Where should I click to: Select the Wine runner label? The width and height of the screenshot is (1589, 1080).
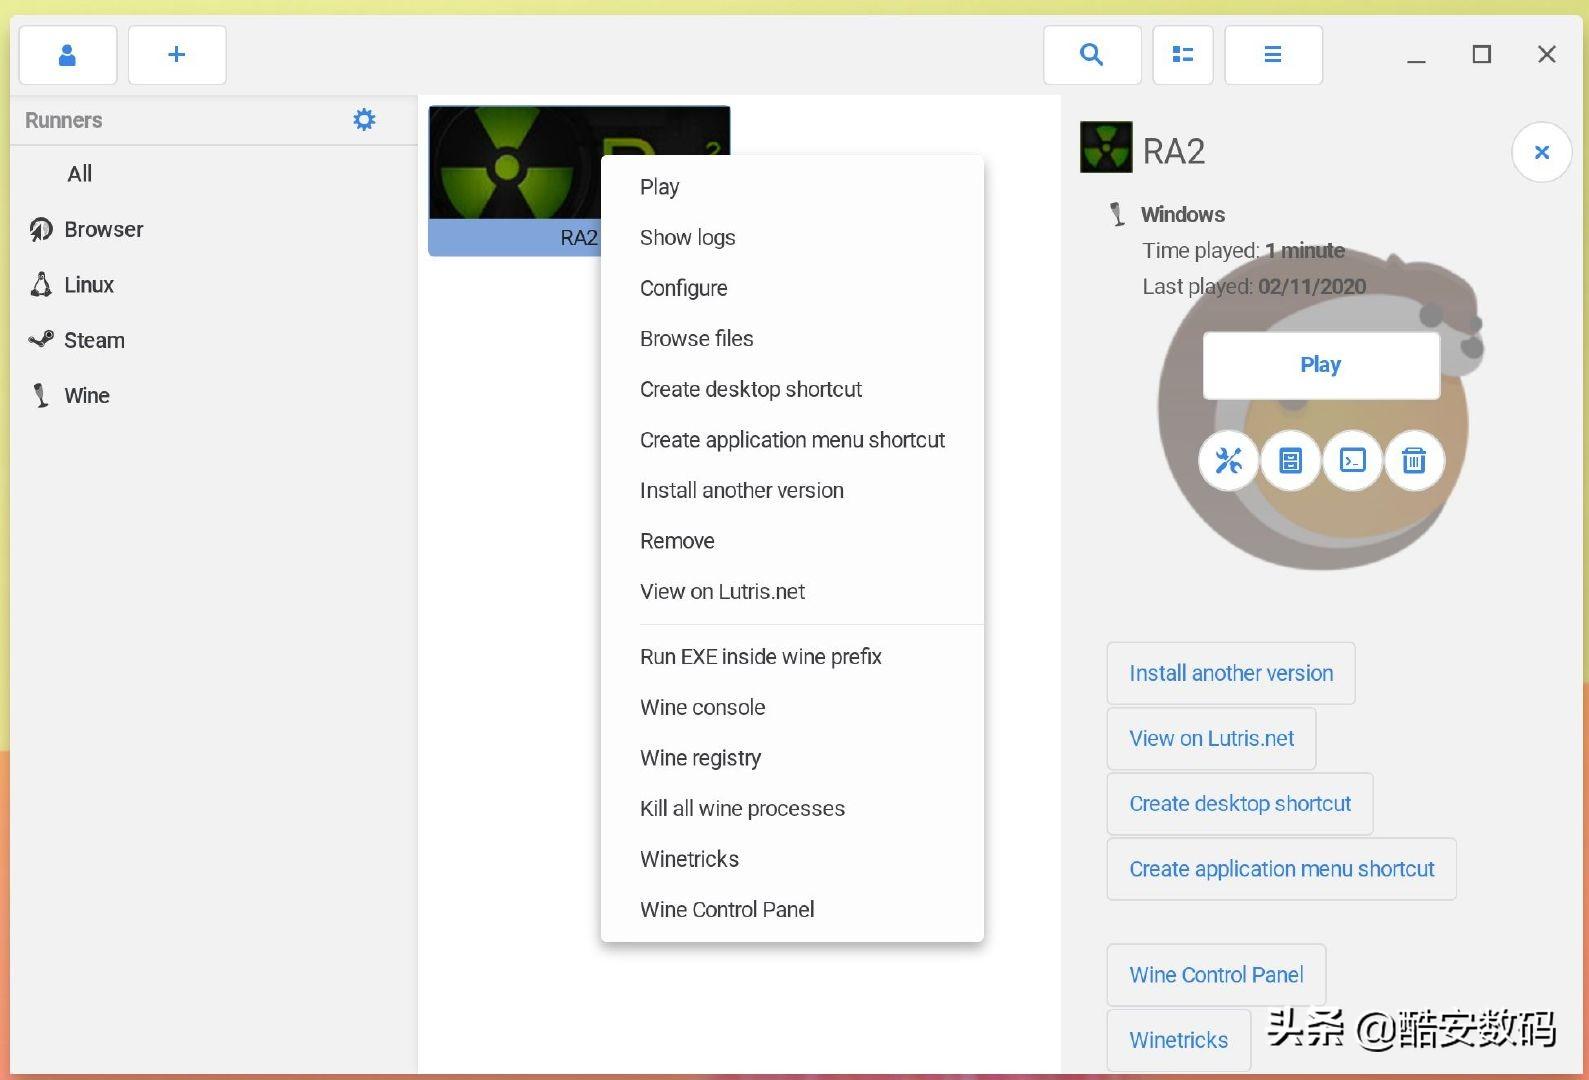click(x=87, y=396)
